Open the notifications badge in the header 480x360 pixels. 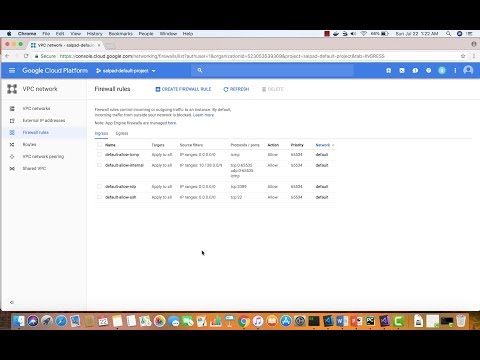(x=442, y=71)
